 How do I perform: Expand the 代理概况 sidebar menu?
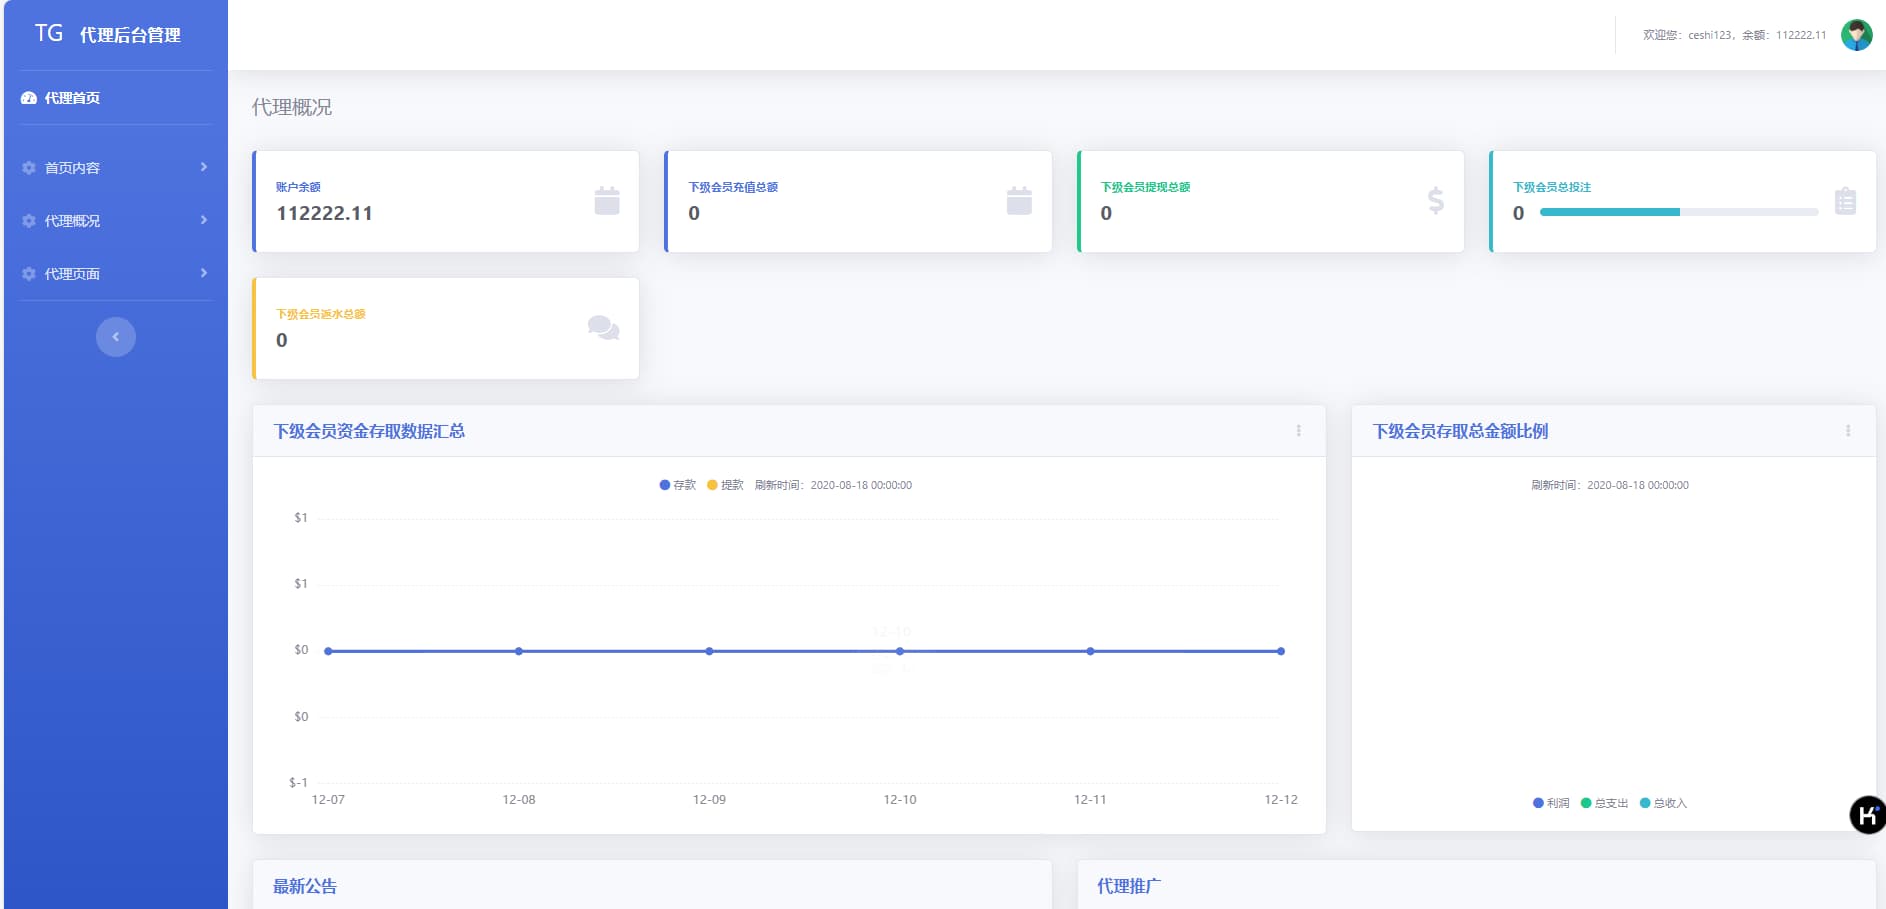click(x=115, y=221)
